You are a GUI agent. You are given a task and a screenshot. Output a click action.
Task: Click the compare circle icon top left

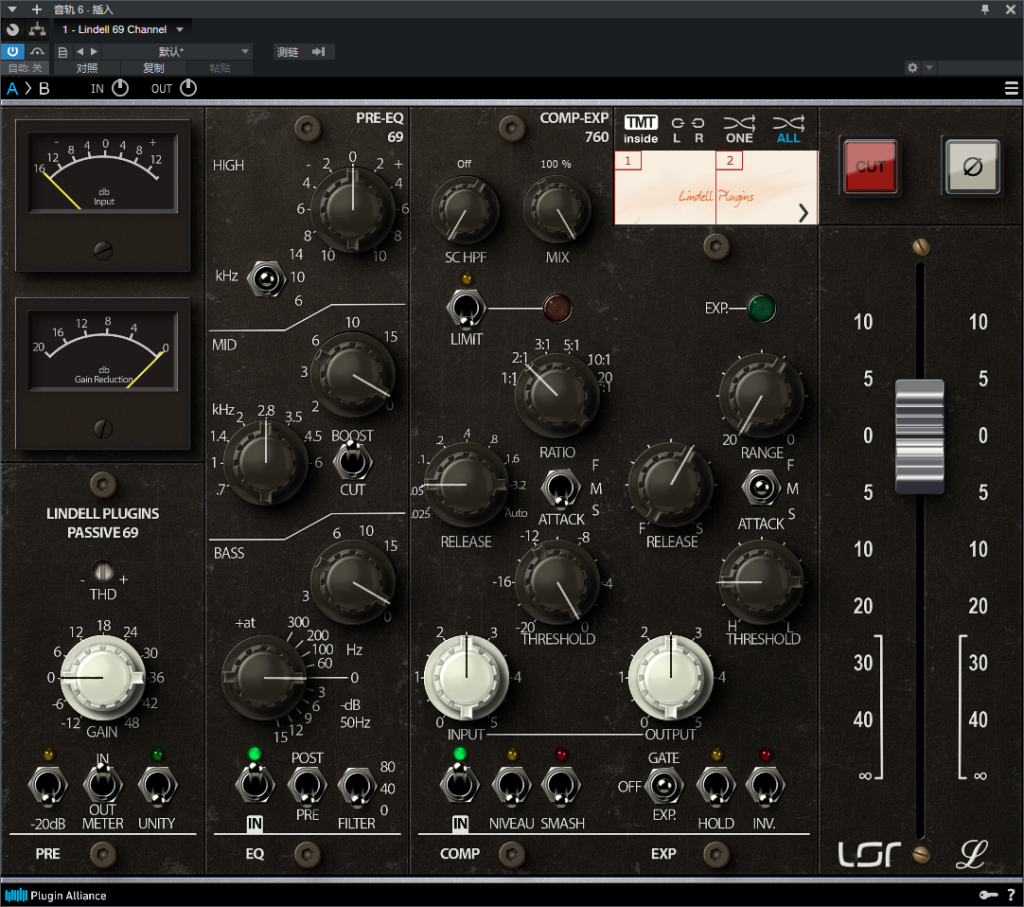click(12, 29)
